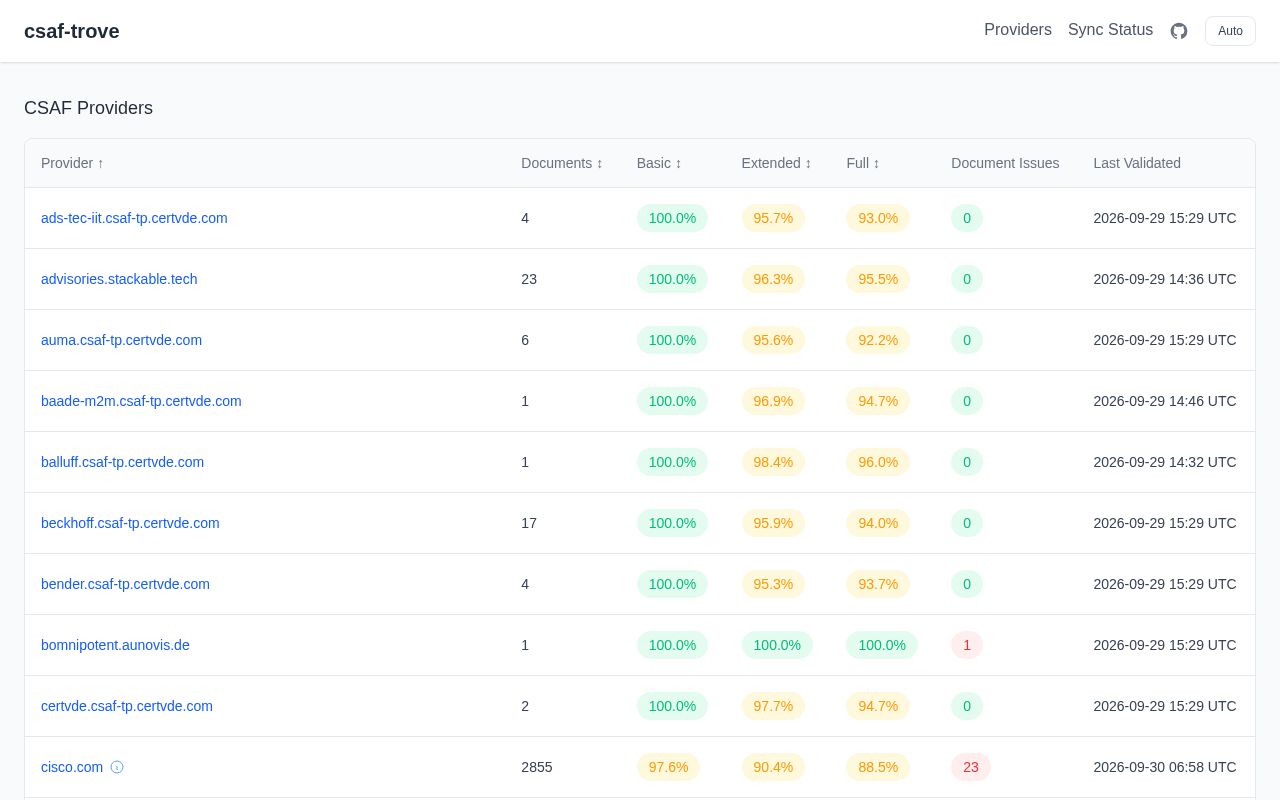Screen dimensions: 1280x800
Task: Open the GitHub repository icon
Action: (x=1179, y=31)
